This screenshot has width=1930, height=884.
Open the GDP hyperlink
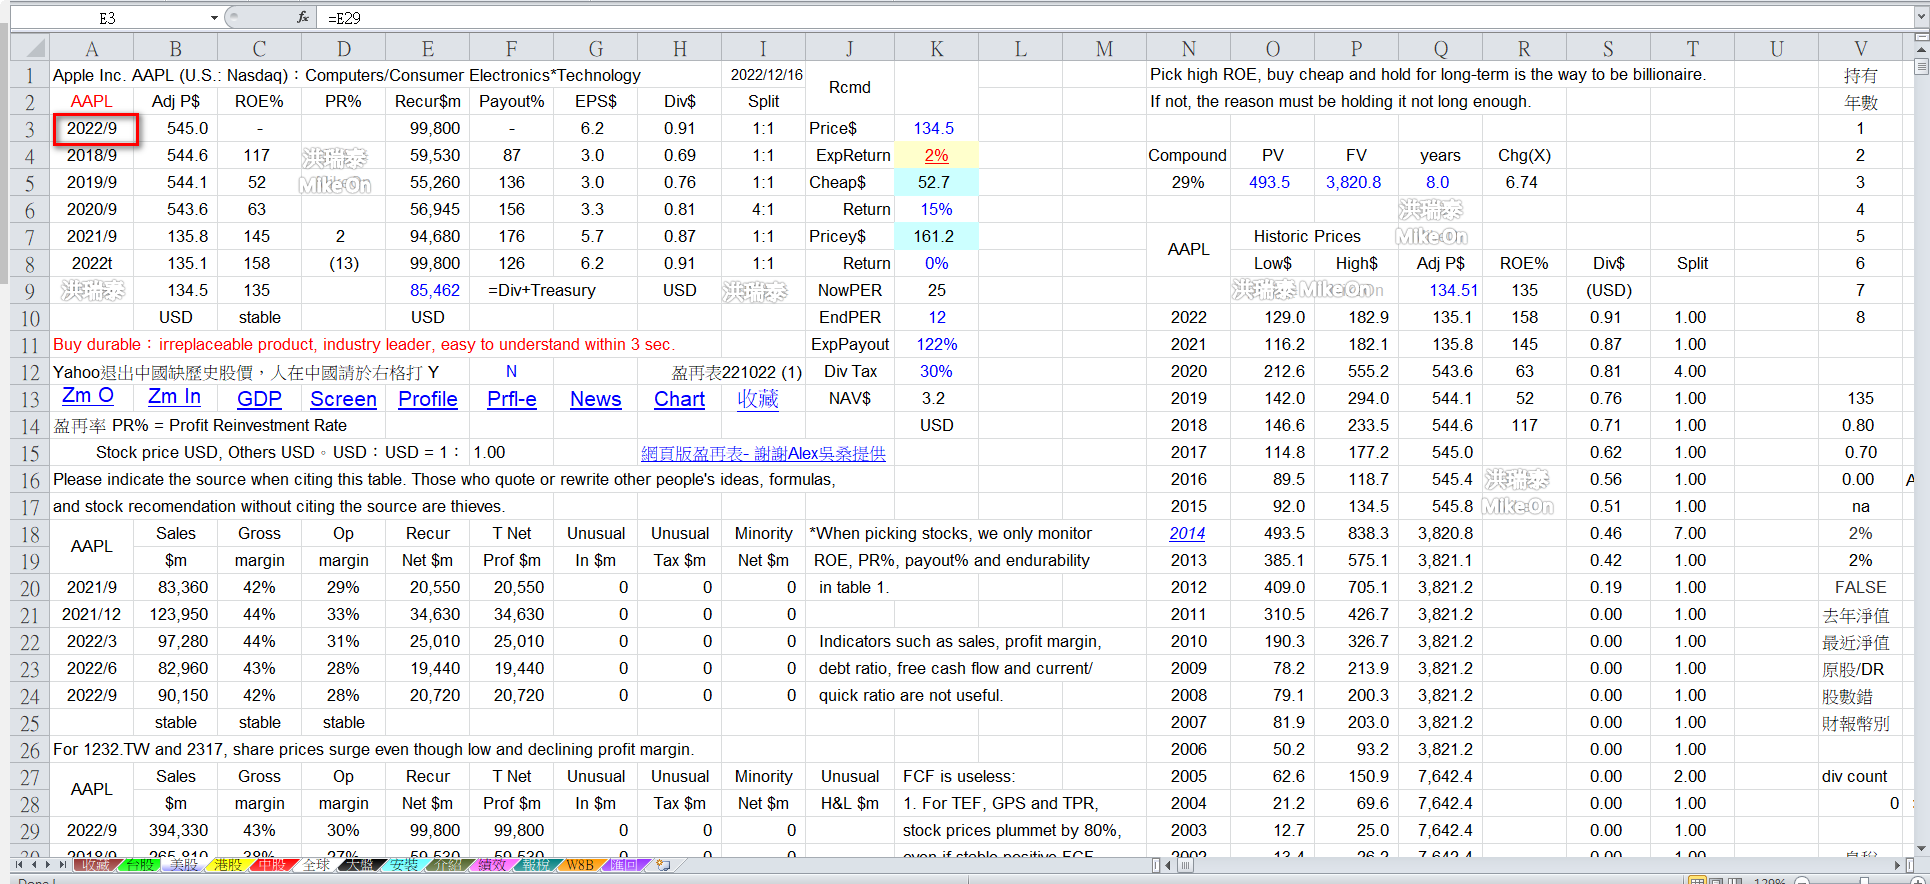(x=259, y=398)
